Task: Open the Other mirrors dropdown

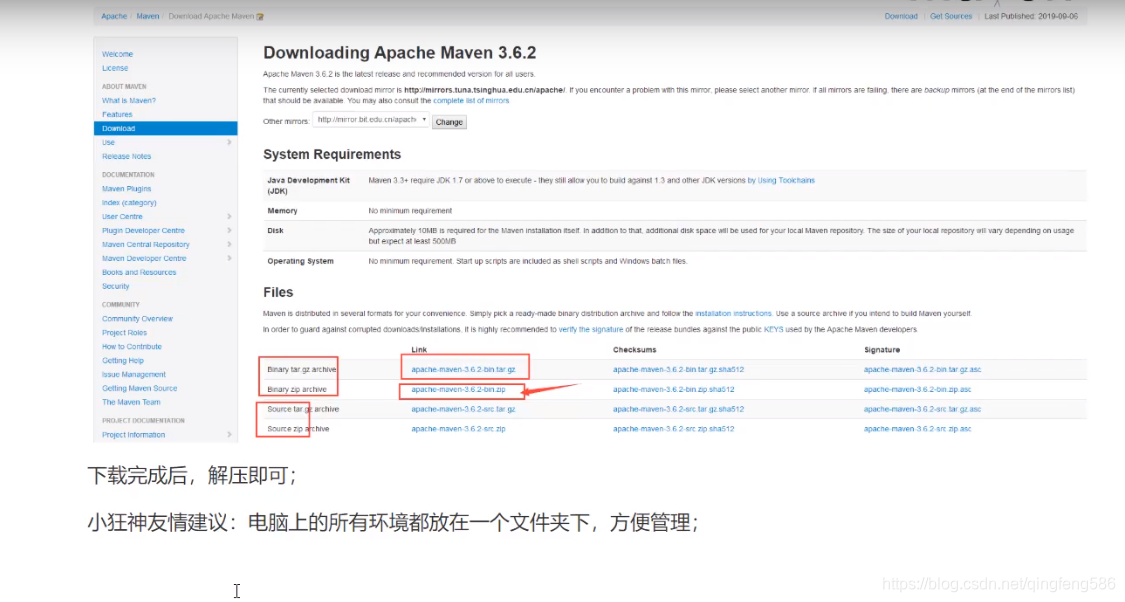Action: 371,120
